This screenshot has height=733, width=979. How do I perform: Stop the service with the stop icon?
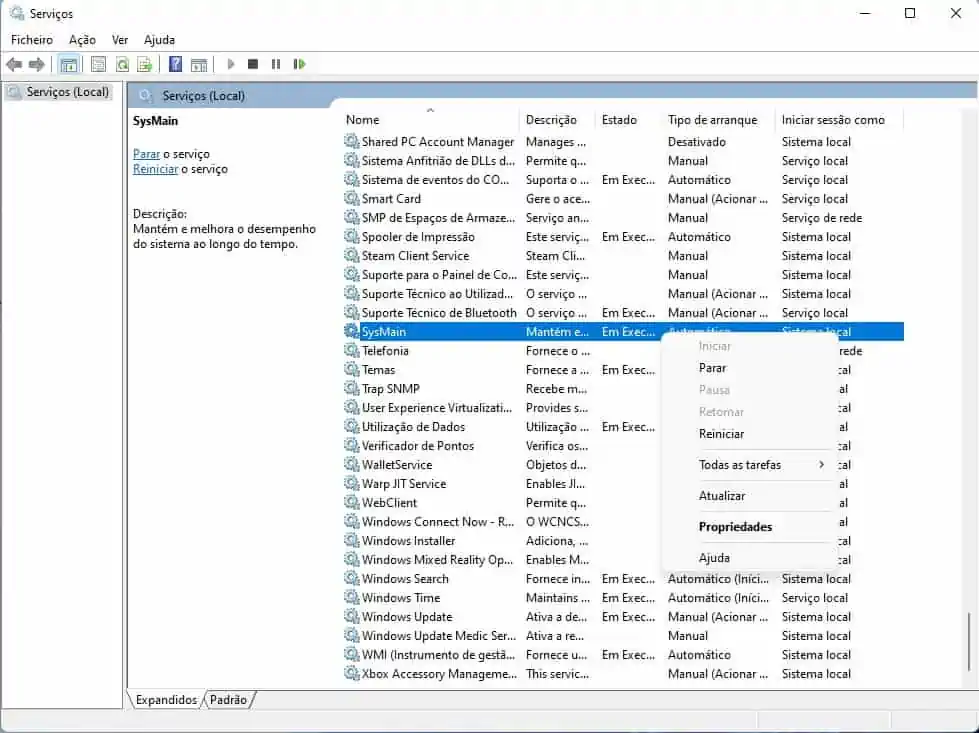pos(254,64)
